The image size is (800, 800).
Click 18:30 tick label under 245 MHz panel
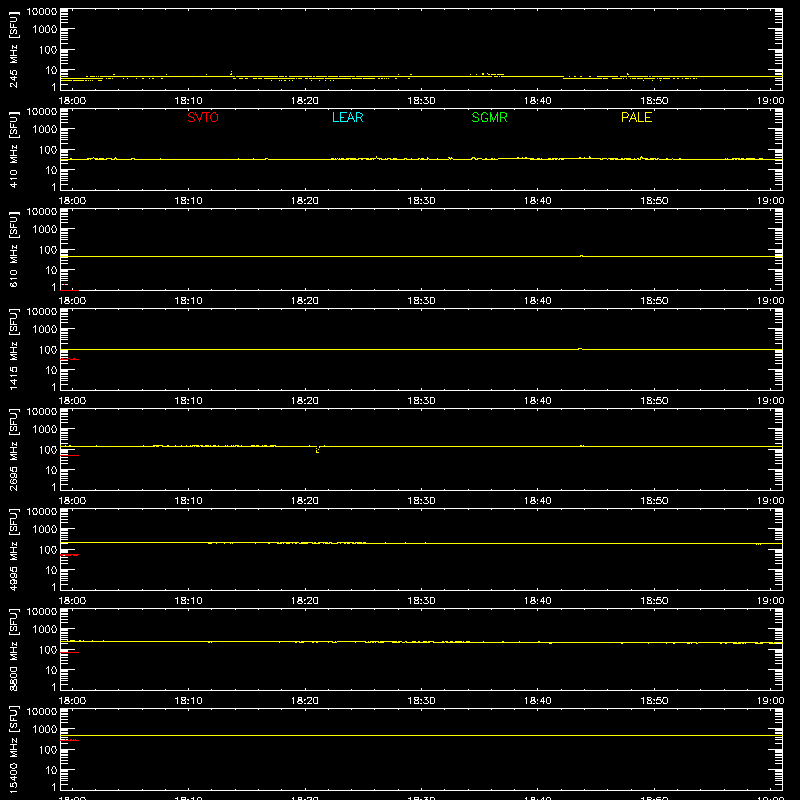point(421,101)
